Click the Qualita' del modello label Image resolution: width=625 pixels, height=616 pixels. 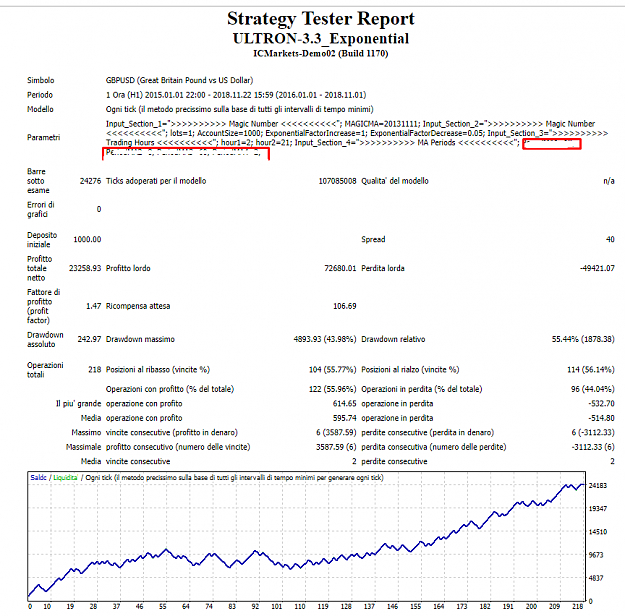point(395,181)
